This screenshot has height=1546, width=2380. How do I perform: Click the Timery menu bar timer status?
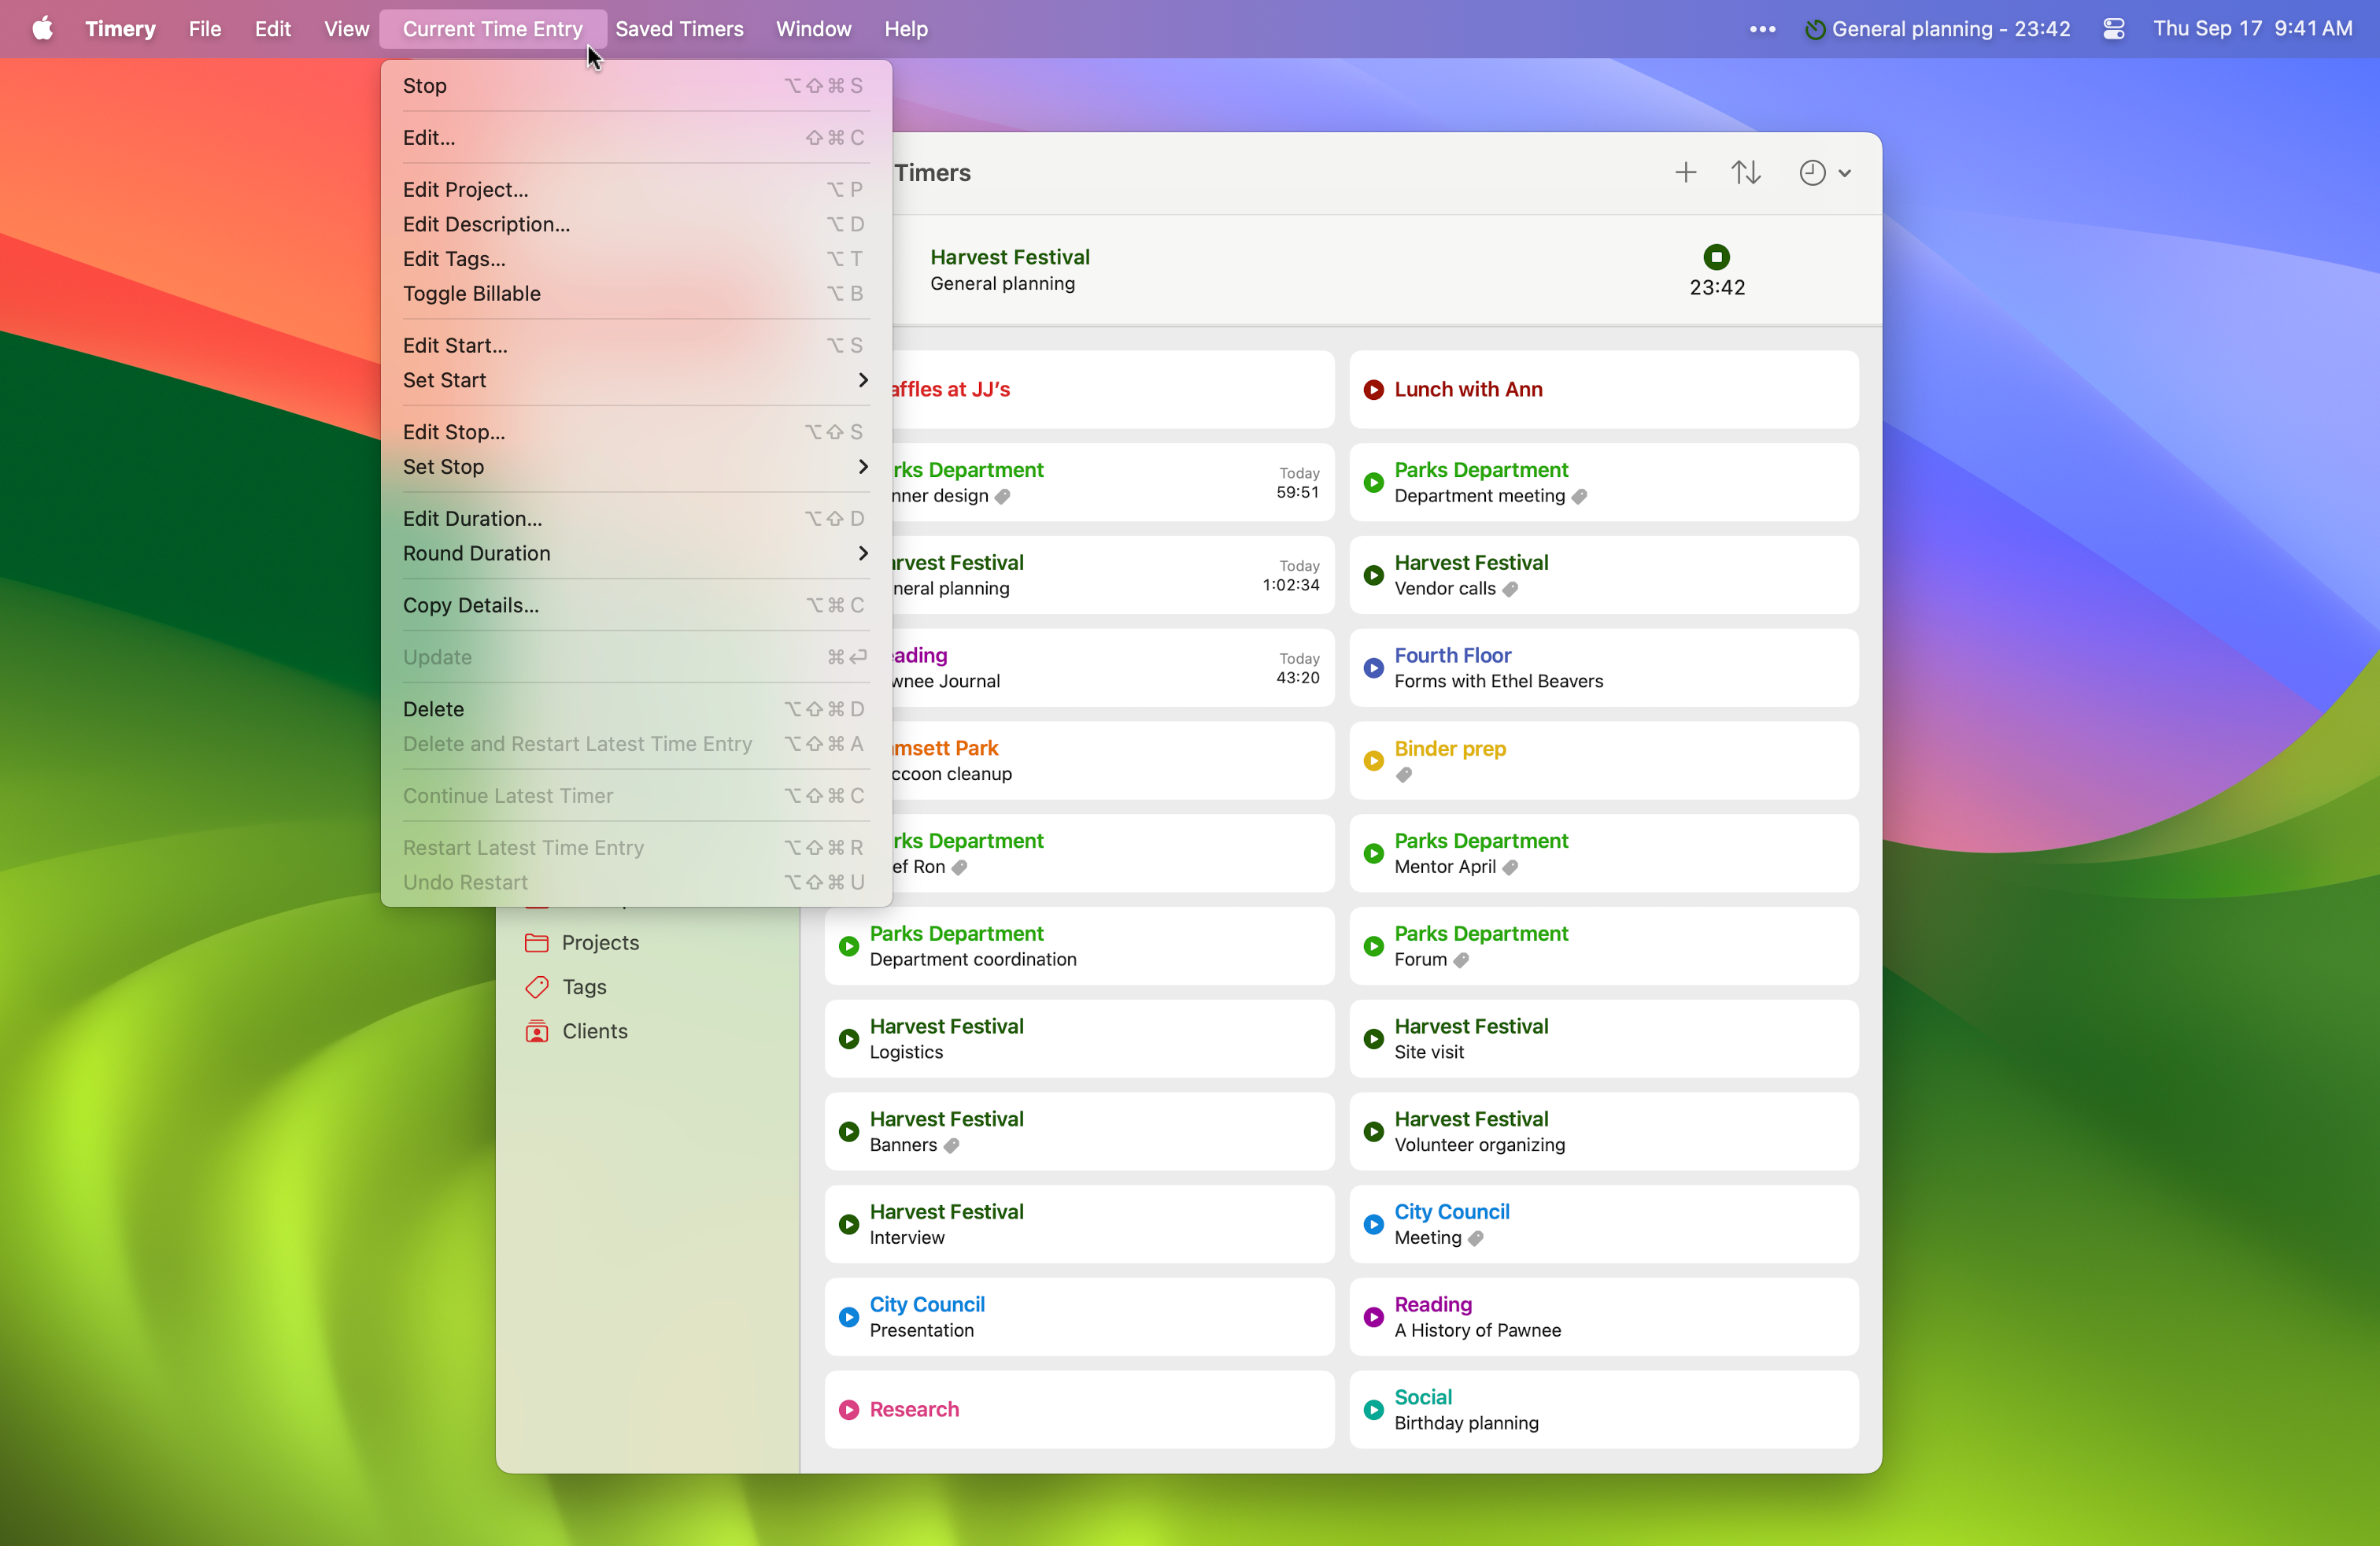[x=1937, y=29]
